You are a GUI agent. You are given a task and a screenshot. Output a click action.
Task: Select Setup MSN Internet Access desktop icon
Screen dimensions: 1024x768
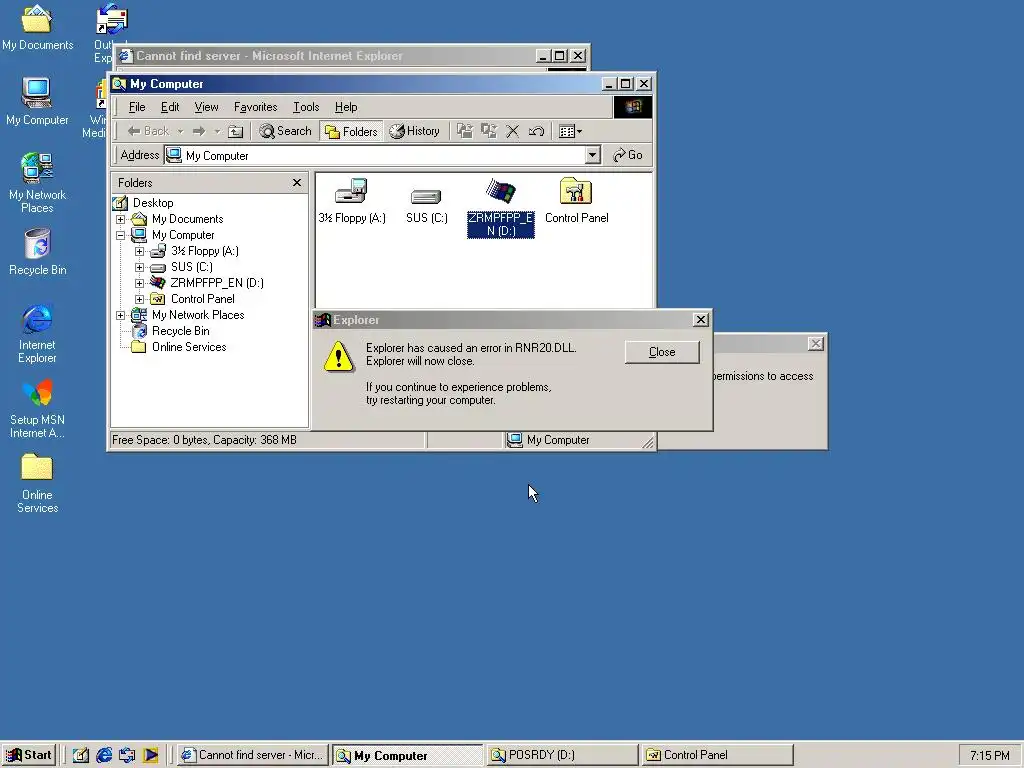(x=37, y=409)
